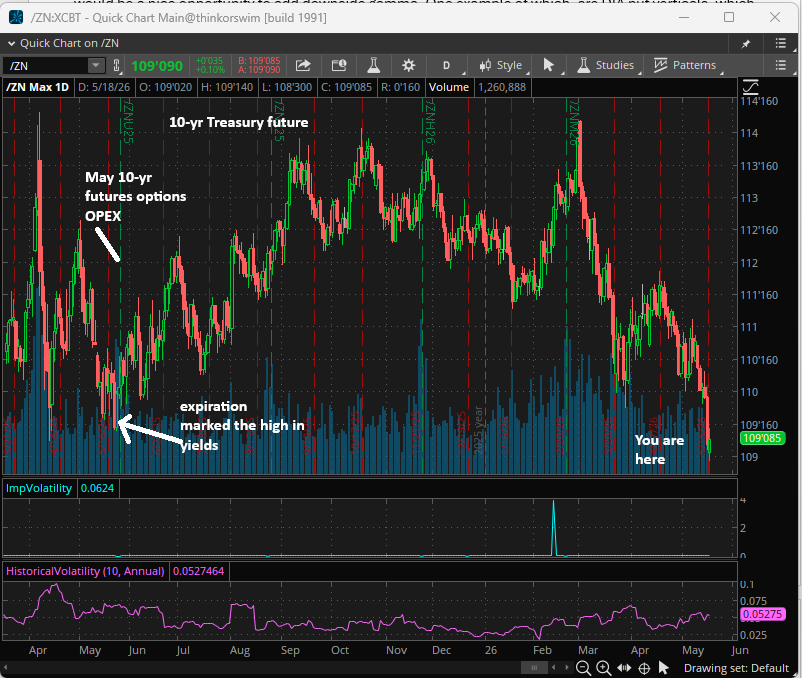Click the pan chart arrows icon
The width and height of the screenshot is (802, 678).
tap(624, 667)
